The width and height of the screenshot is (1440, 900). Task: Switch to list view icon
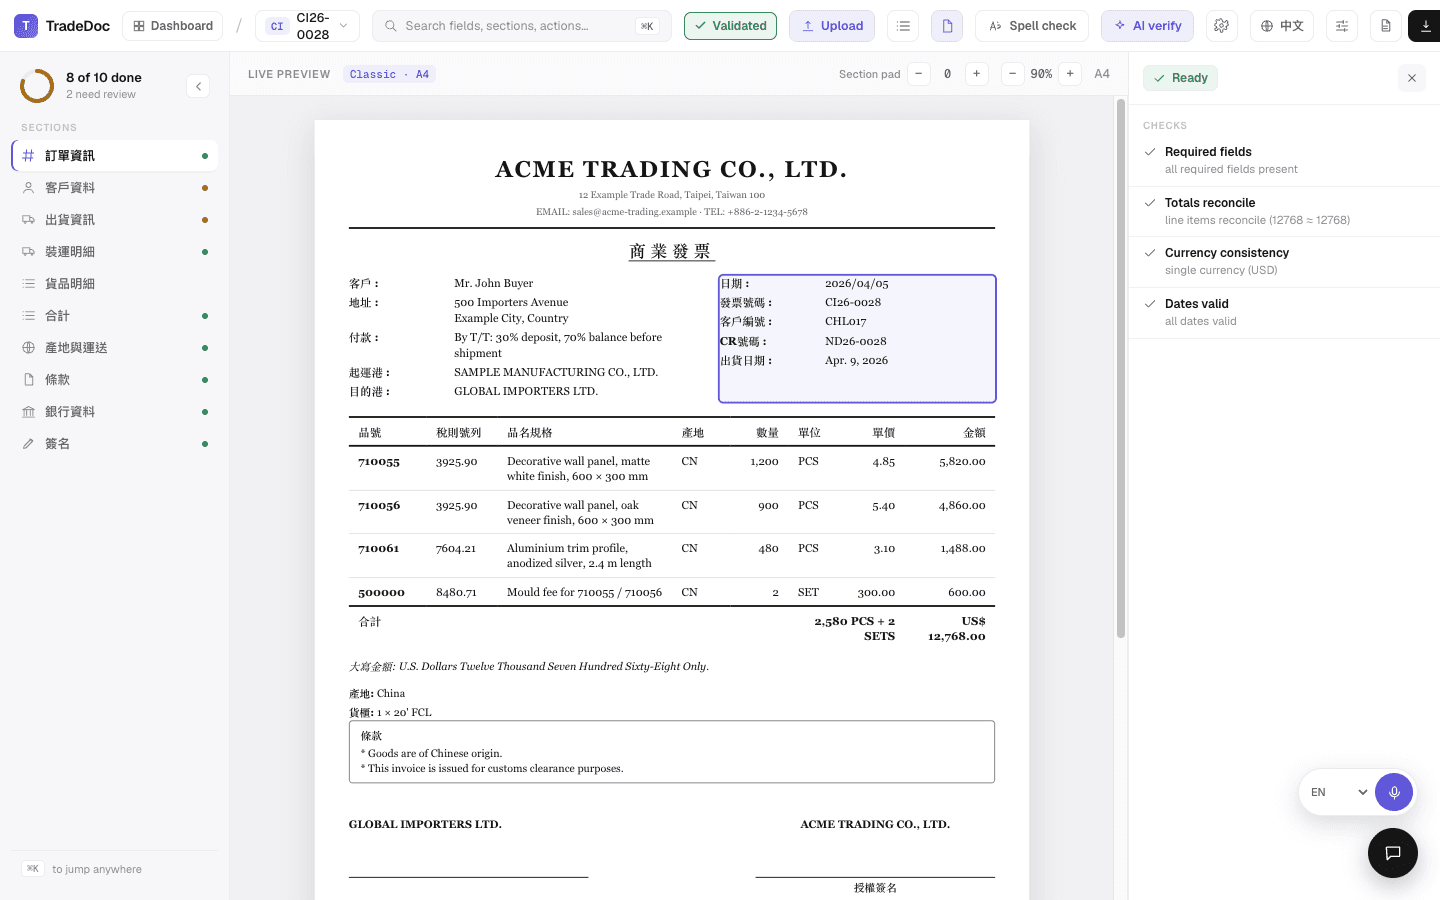(x=903, y=26)
